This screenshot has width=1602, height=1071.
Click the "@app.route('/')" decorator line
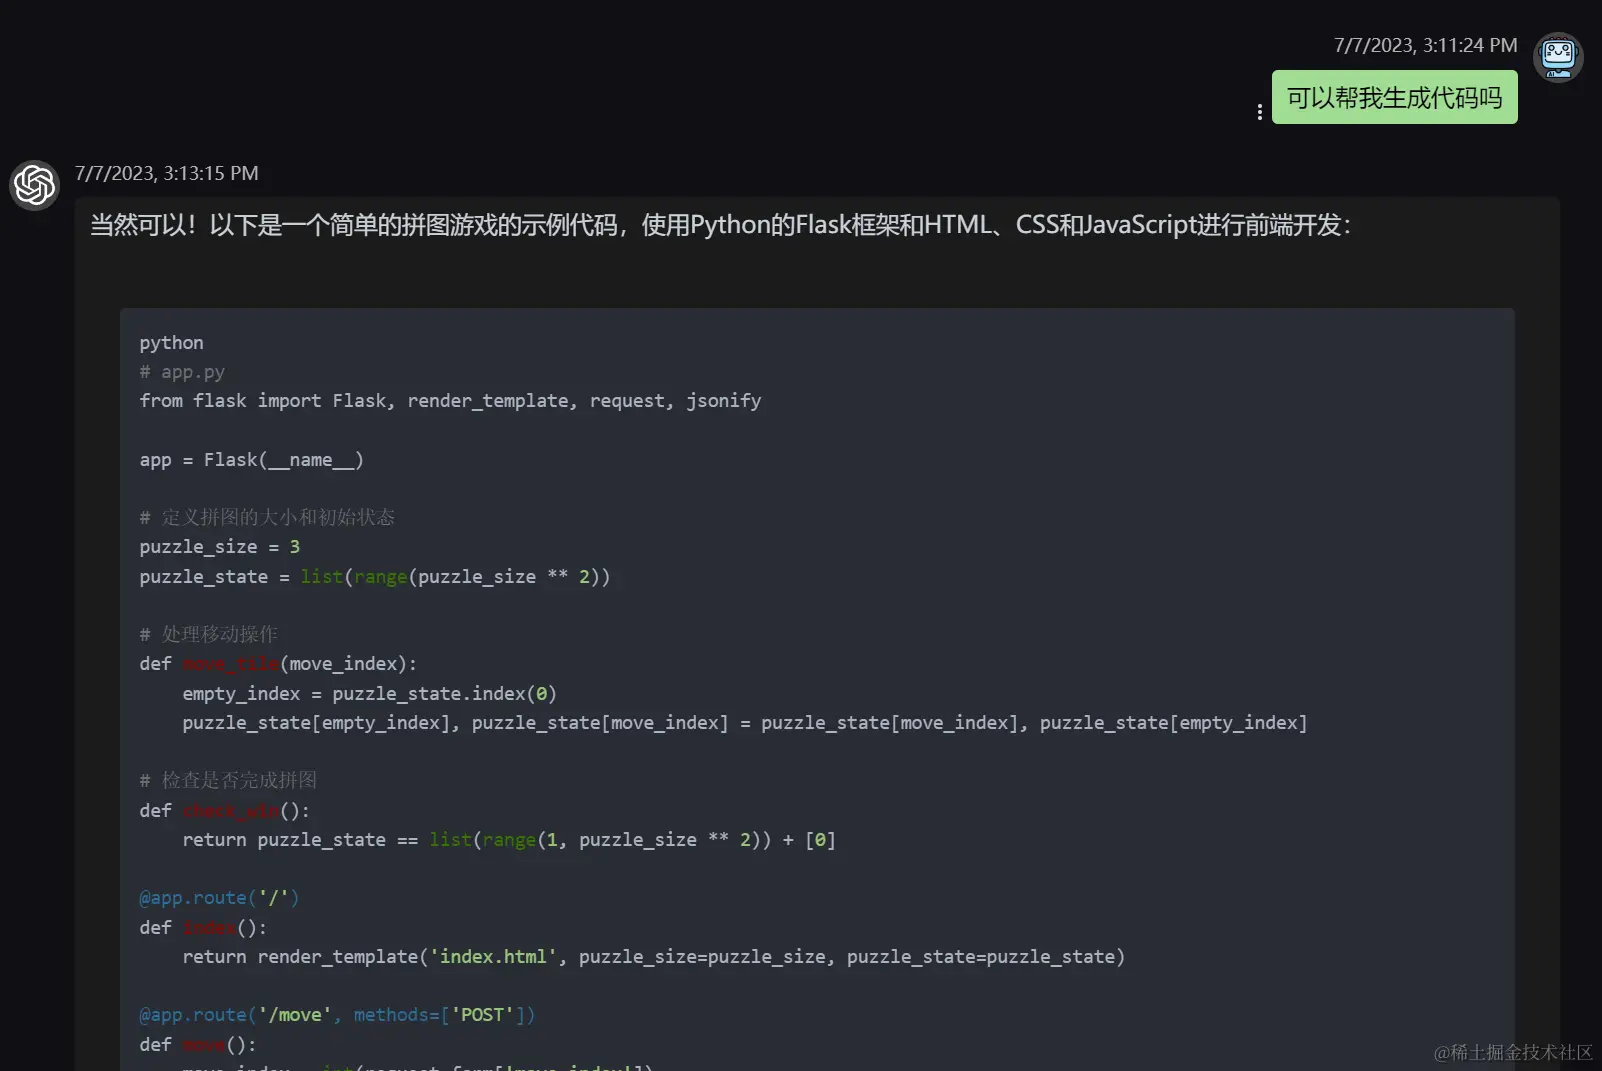(219, 898)
